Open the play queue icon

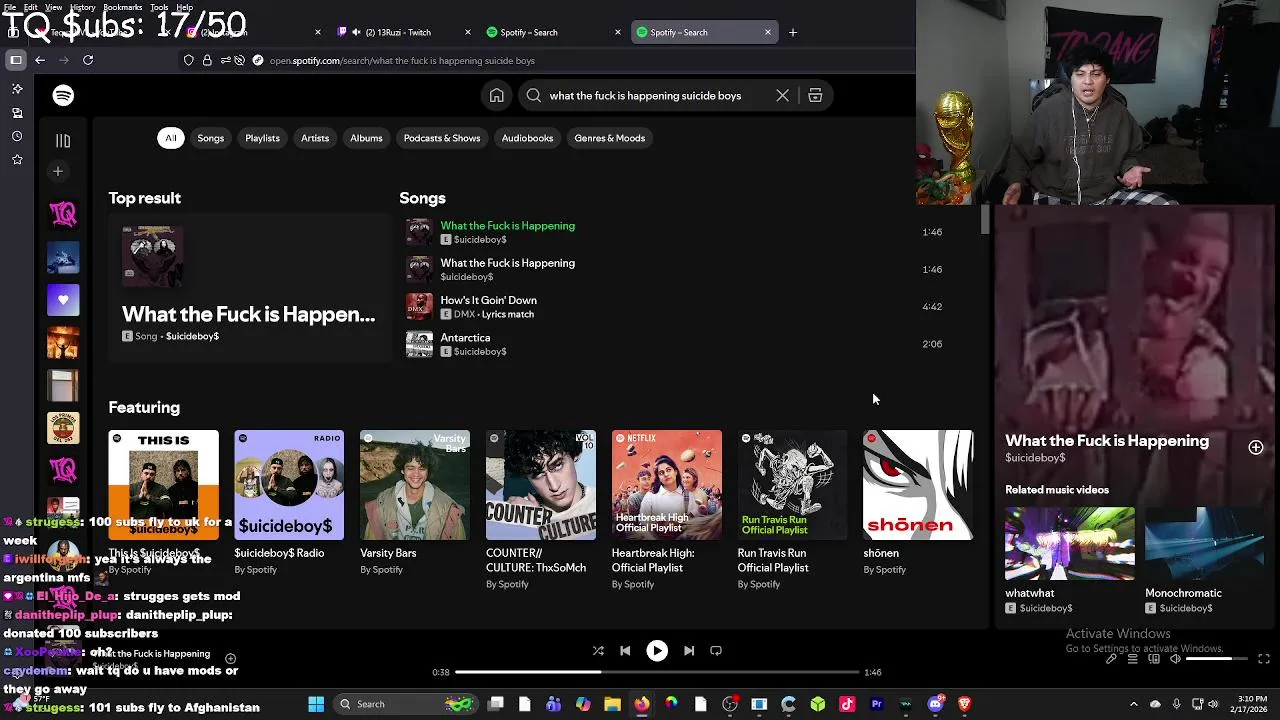(1132, 659)
